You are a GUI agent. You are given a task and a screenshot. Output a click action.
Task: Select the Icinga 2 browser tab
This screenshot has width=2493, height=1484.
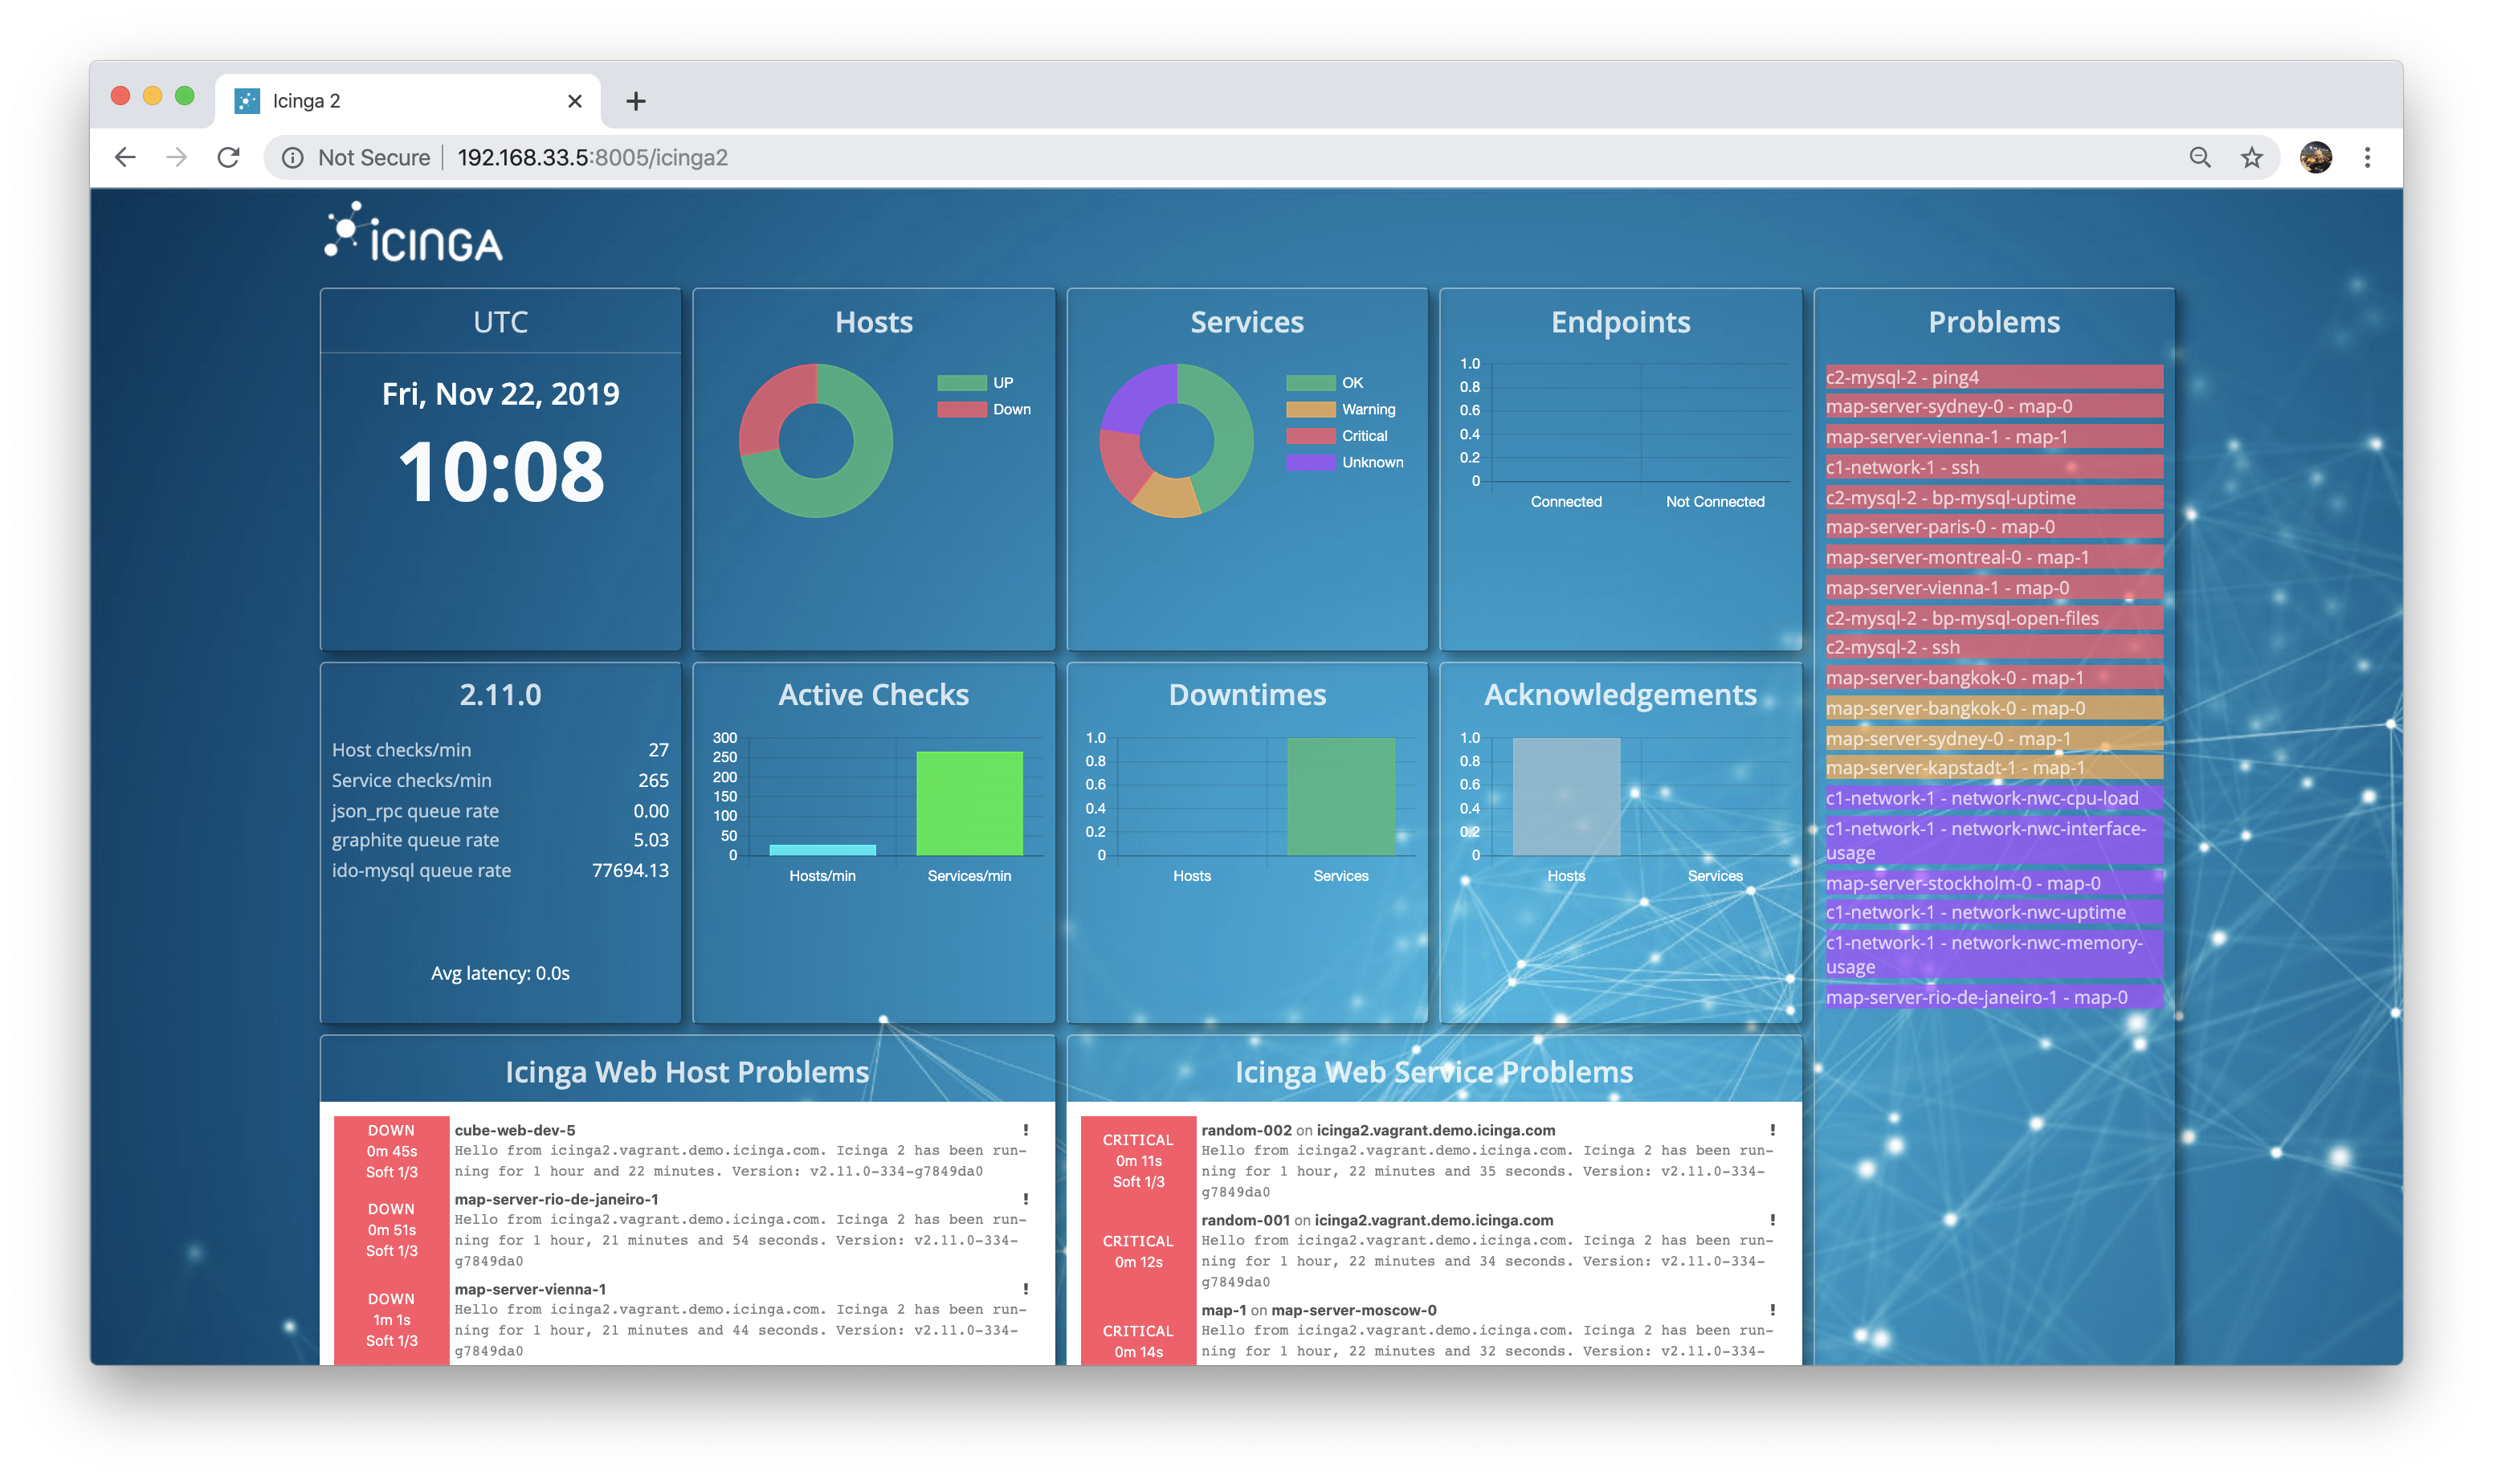tap(408, 101)
